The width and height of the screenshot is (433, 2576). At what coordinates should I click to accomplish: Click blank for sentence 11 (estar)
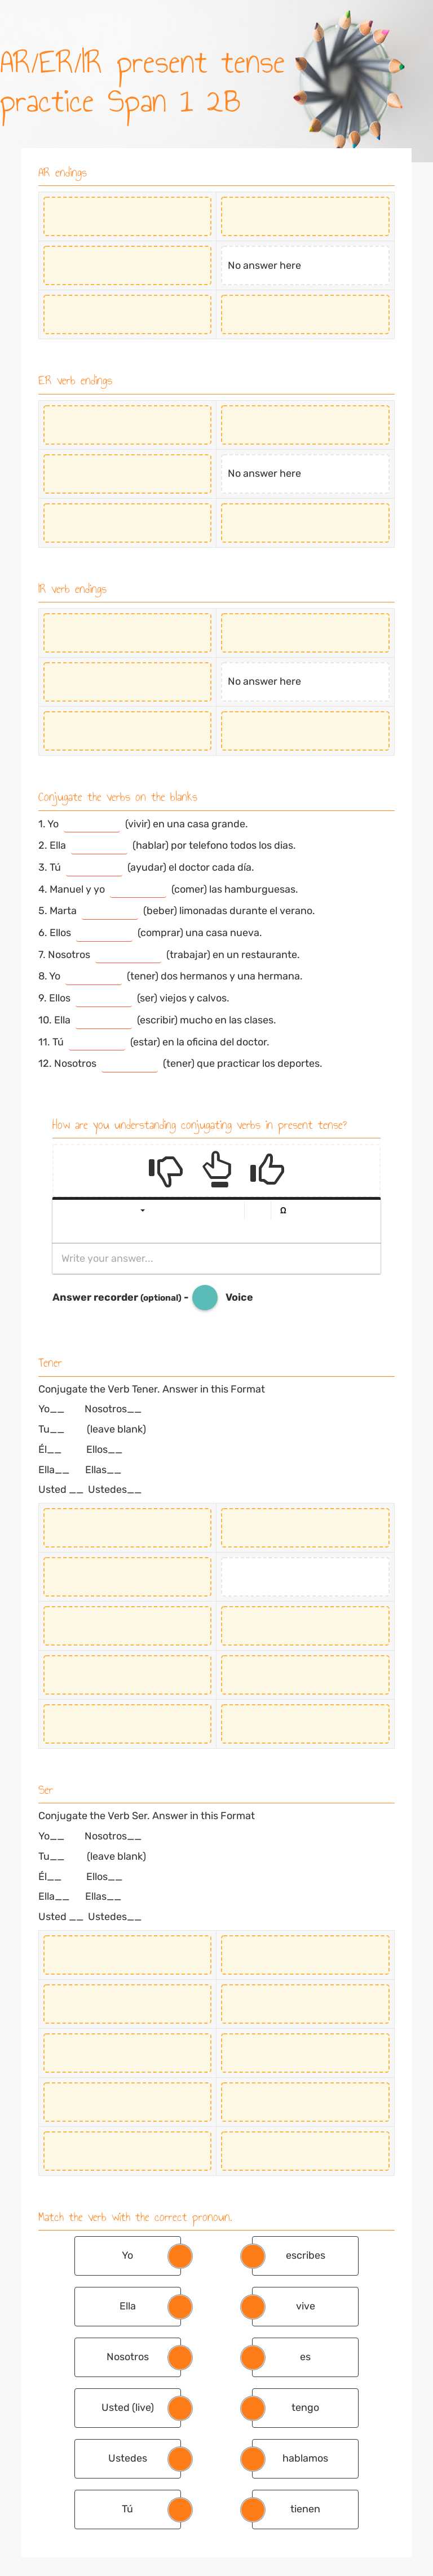[96, 1043]
